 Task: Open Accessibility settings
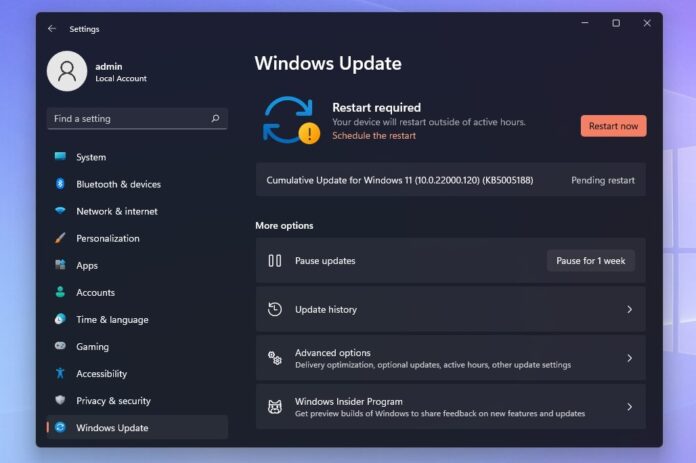(x=137, y=374)
